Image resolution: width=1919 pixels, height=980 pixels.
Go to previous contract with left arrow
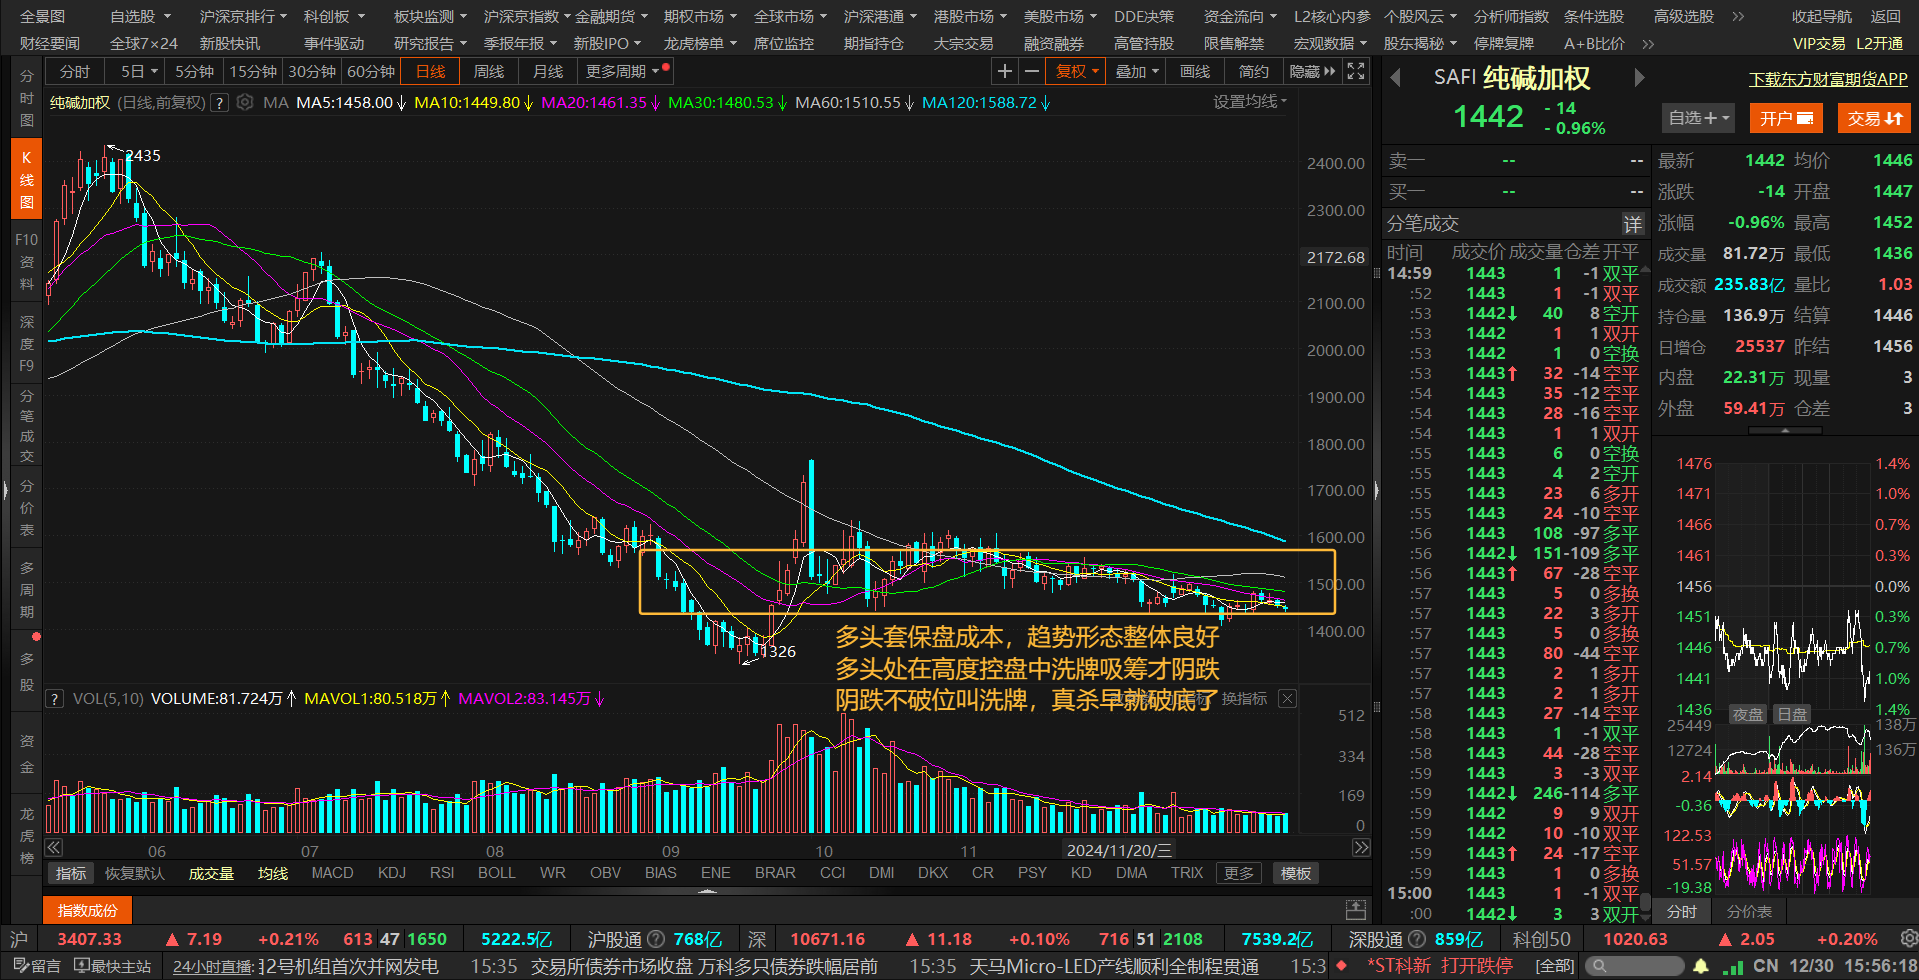[x=1396, y=78]
